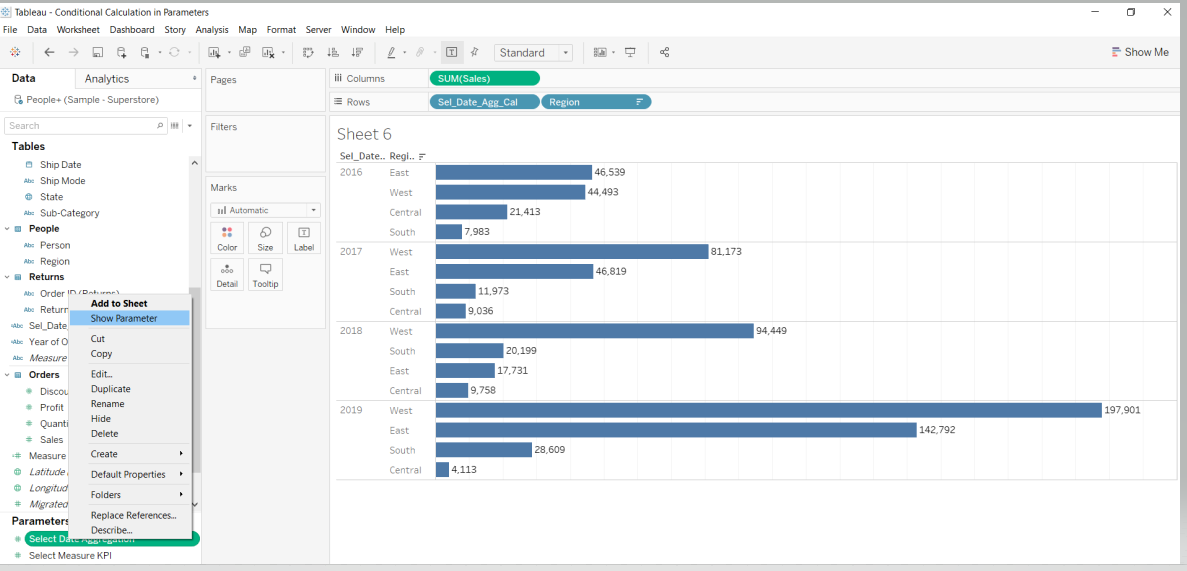Click the Undo back arrow
Image resolution: width=1187 pixels, height=571 pixels.
tap(50, 52)
